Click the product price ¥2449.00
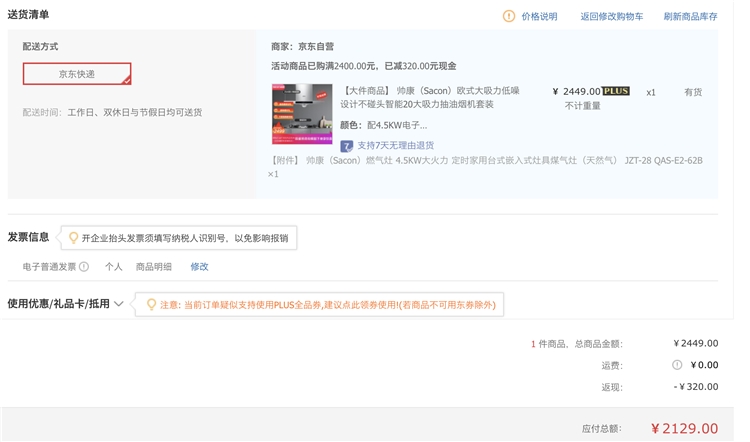The image size is (750, 442). [x=576, y=91]
